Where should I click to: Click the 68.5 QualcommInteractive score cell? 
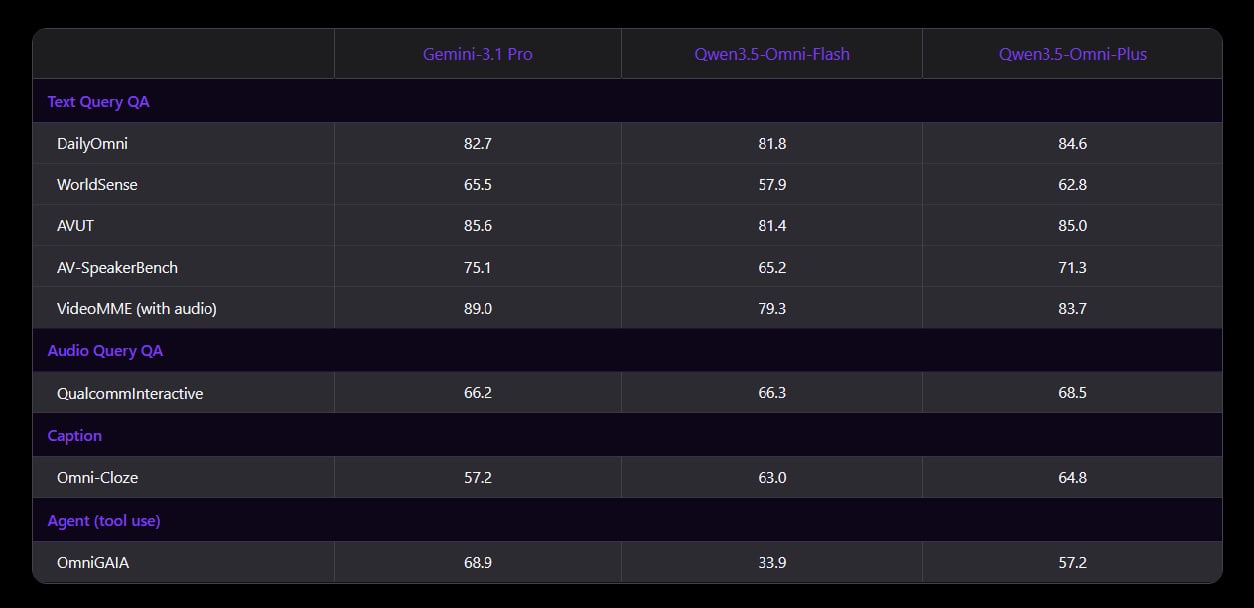(x=1072, y=393)
